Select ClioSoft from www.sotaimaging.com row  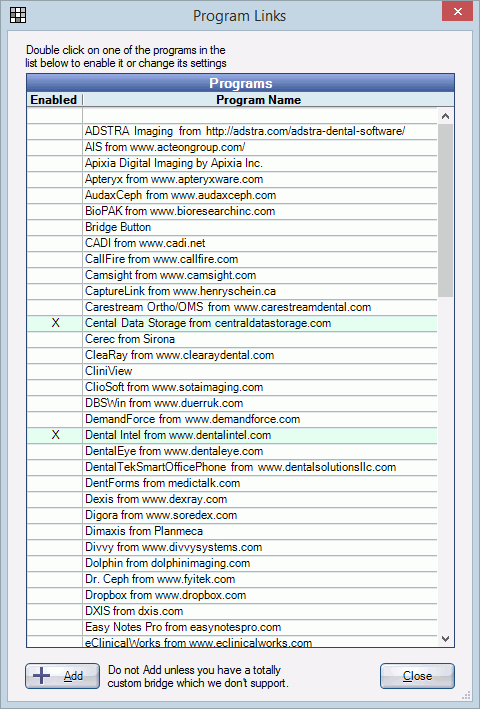tap(232, 387)
